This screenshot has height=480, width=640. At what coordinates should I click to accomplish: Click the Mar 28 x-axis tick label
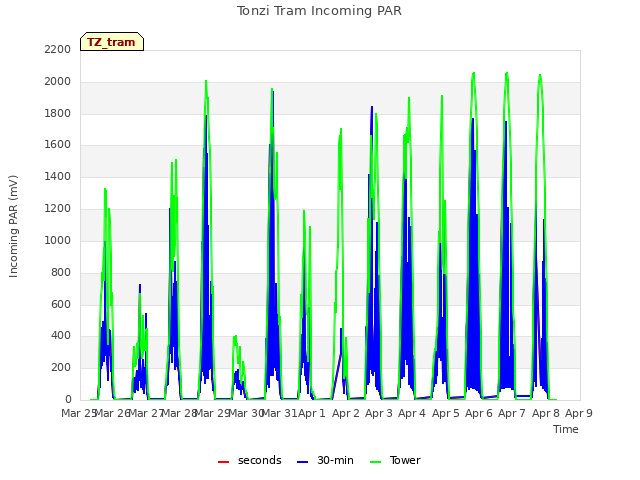(x=180, y=413)
